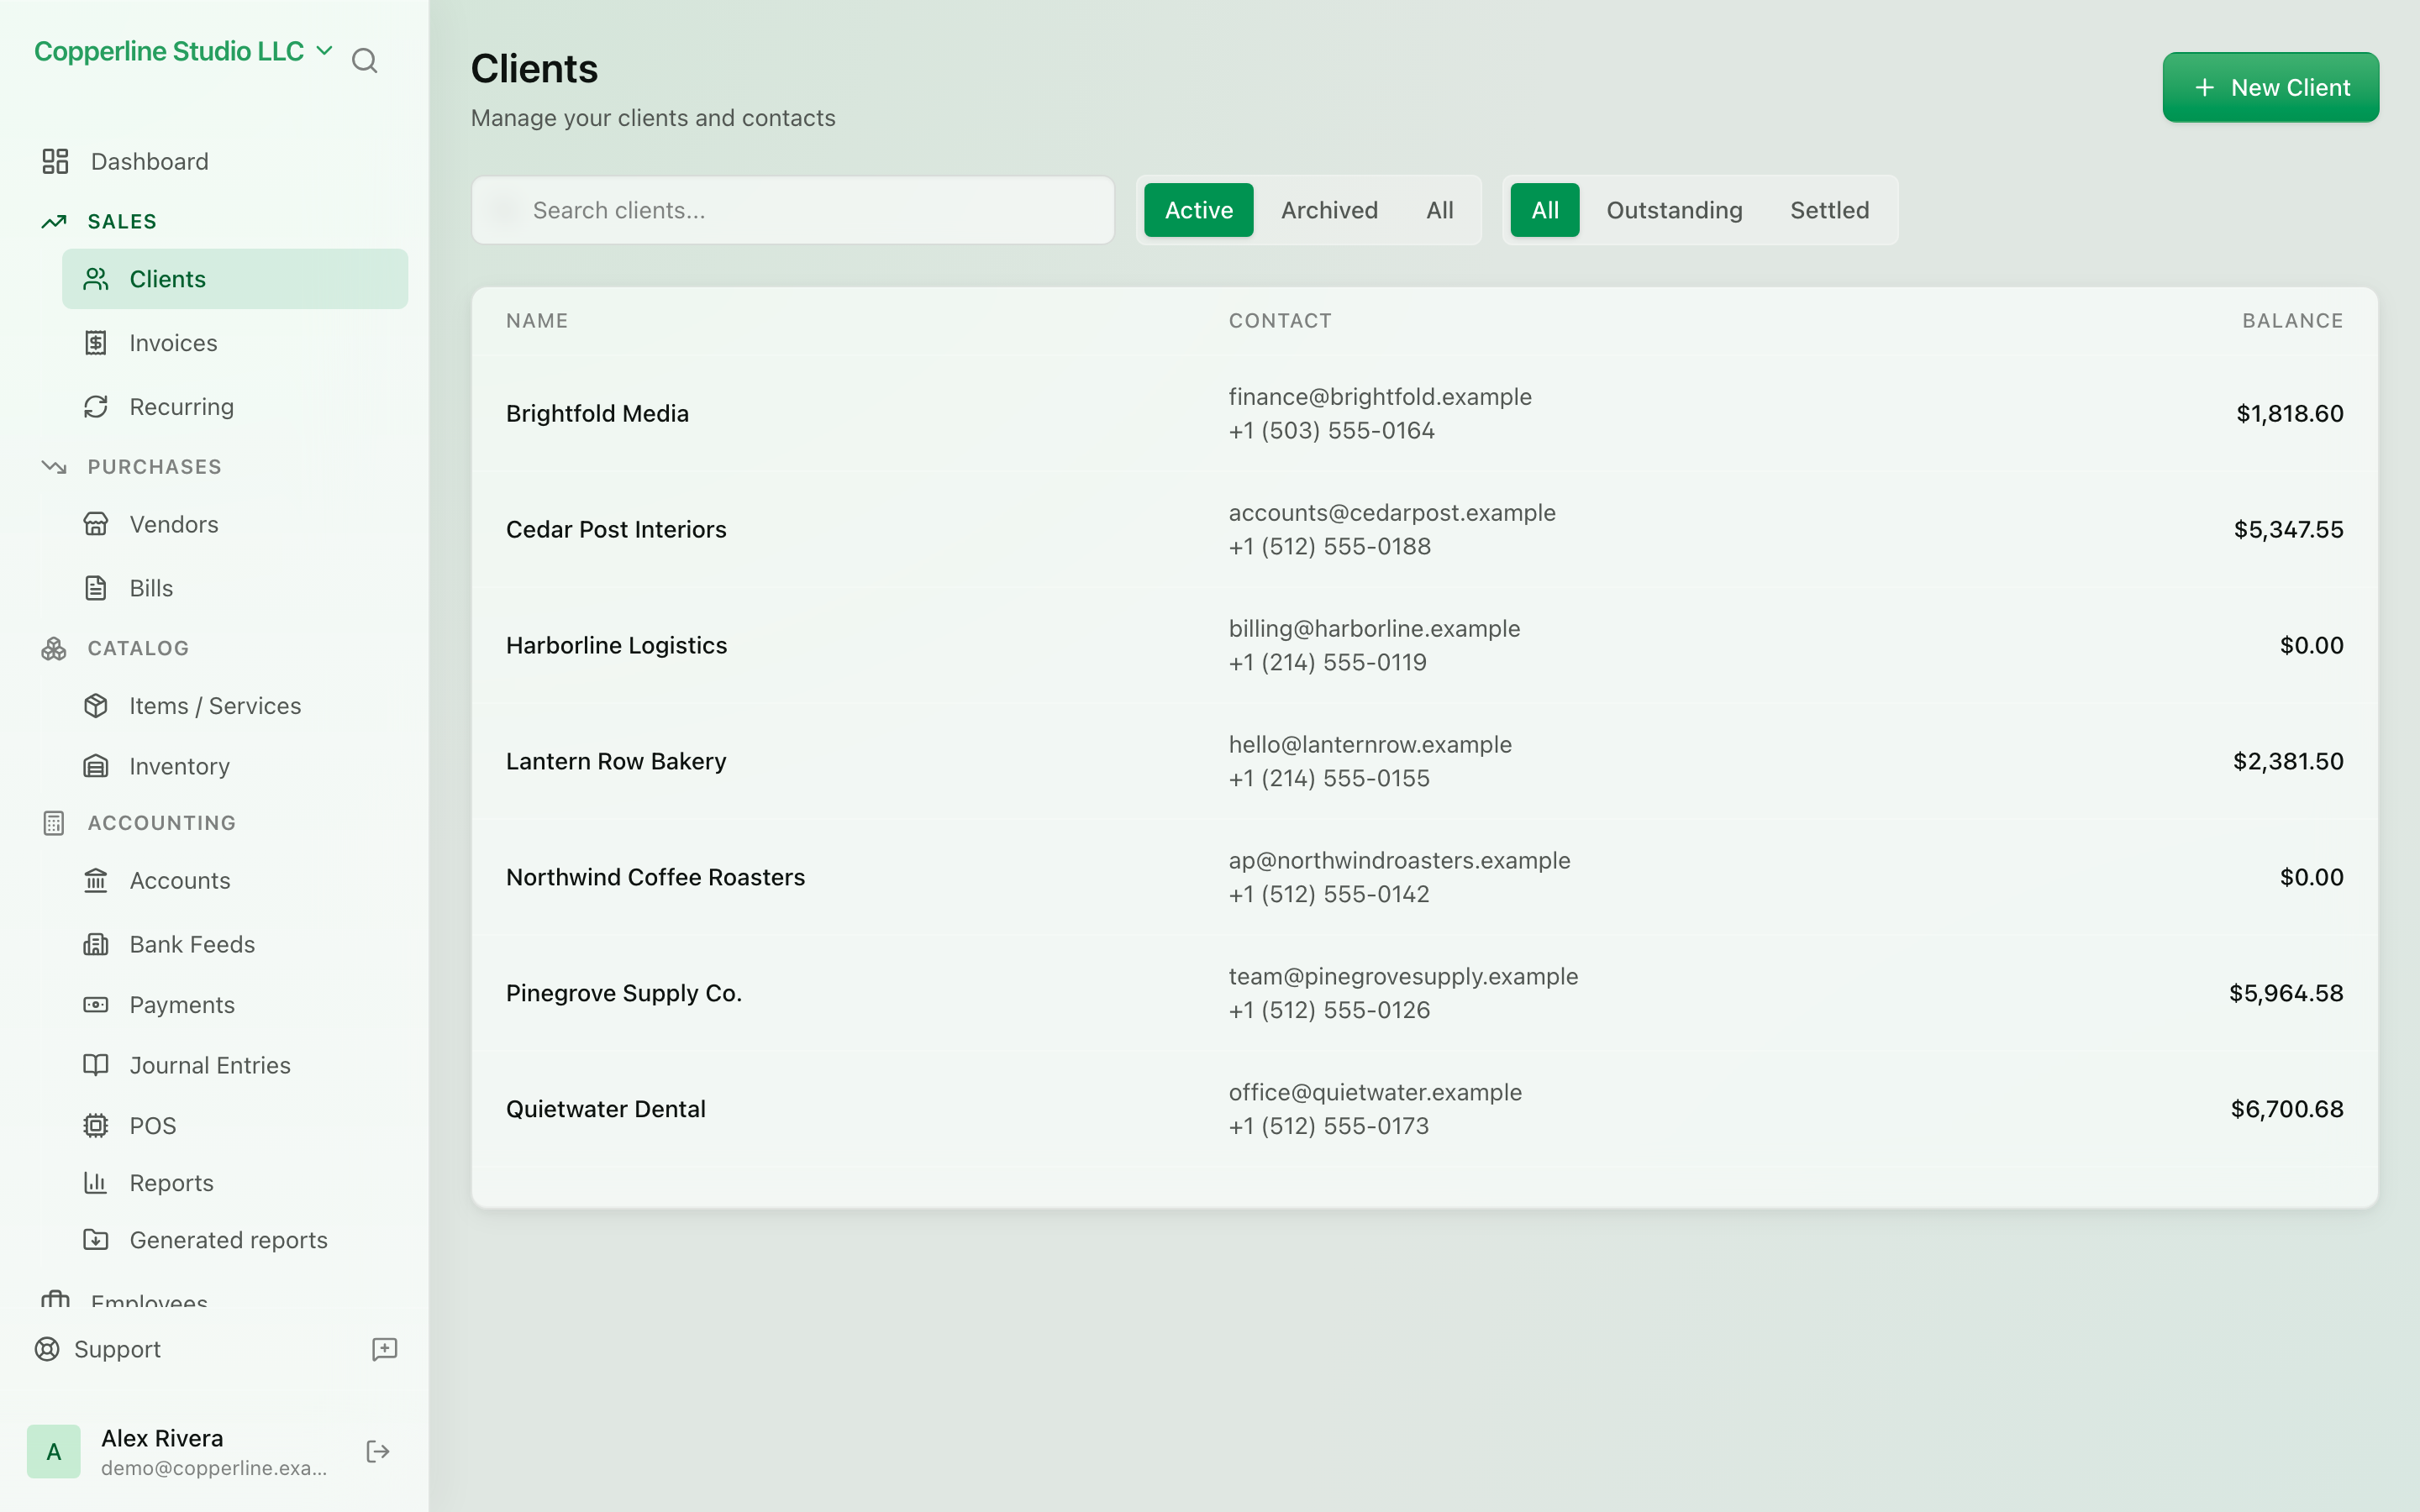Filter clients by Outstanding balance
The image size is (2420, 1512).
point(1674,210)
